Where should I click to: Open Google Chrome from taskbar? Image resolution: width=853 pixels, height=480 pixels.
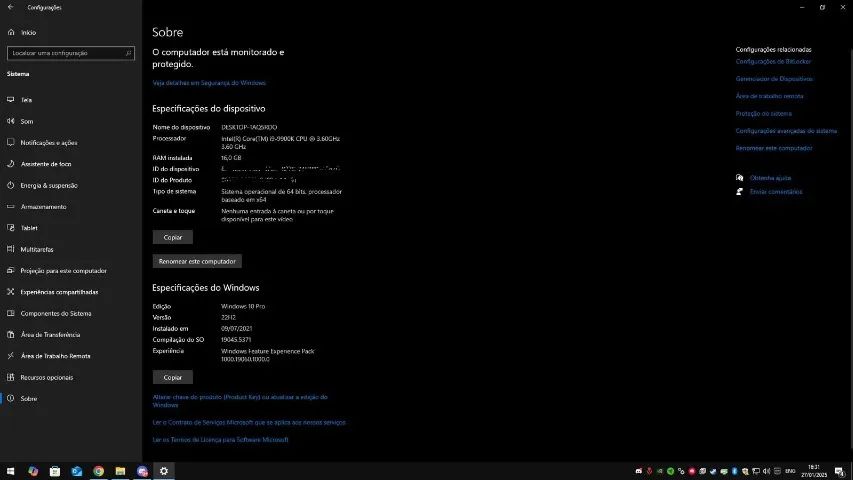click(98, 471)
